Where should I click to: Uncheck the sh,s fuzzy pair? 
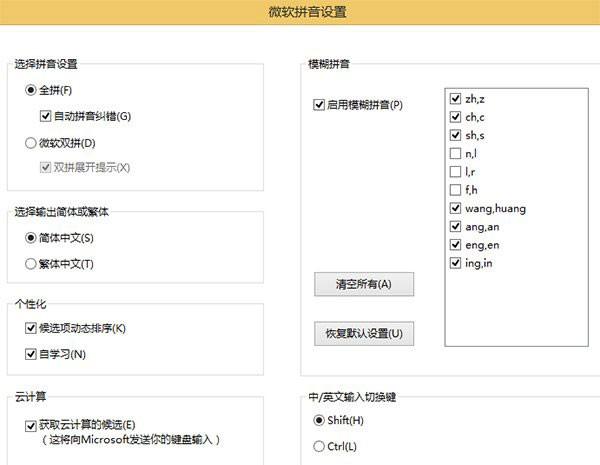[x=456, y=135]
